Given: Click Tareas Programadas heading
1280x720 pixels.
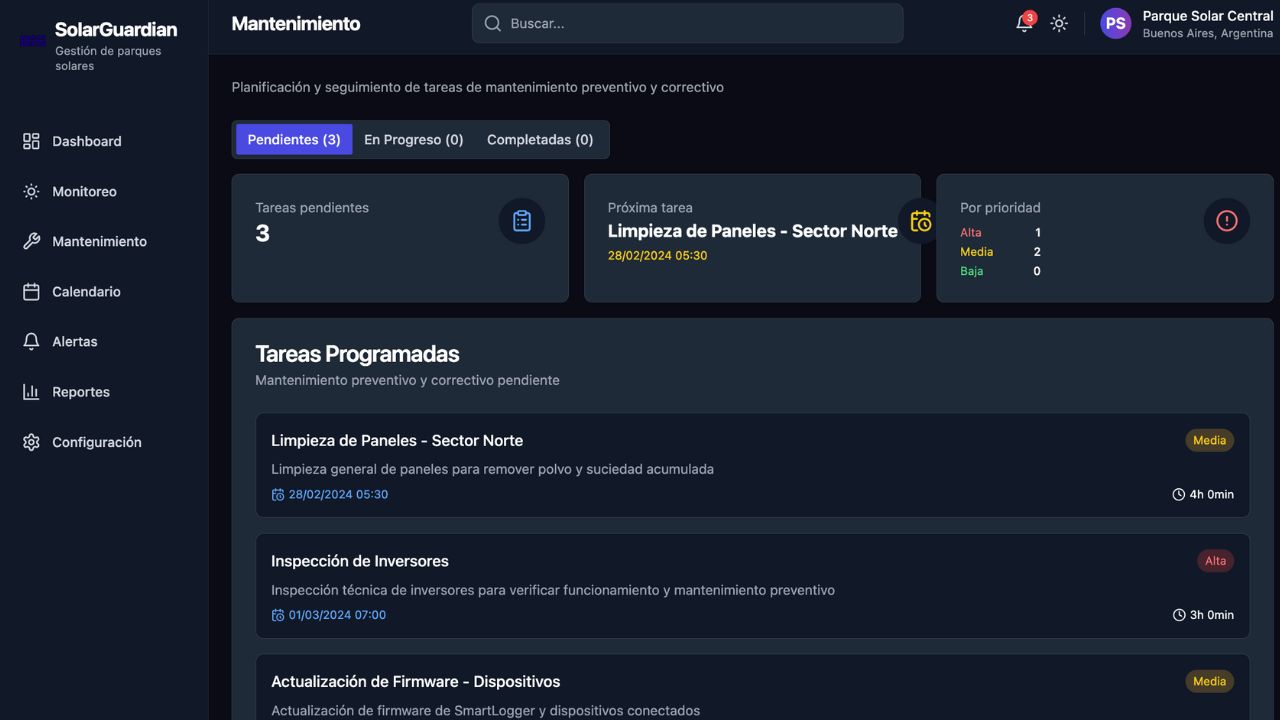Looking at the screenshot, I should click(357, 354).
